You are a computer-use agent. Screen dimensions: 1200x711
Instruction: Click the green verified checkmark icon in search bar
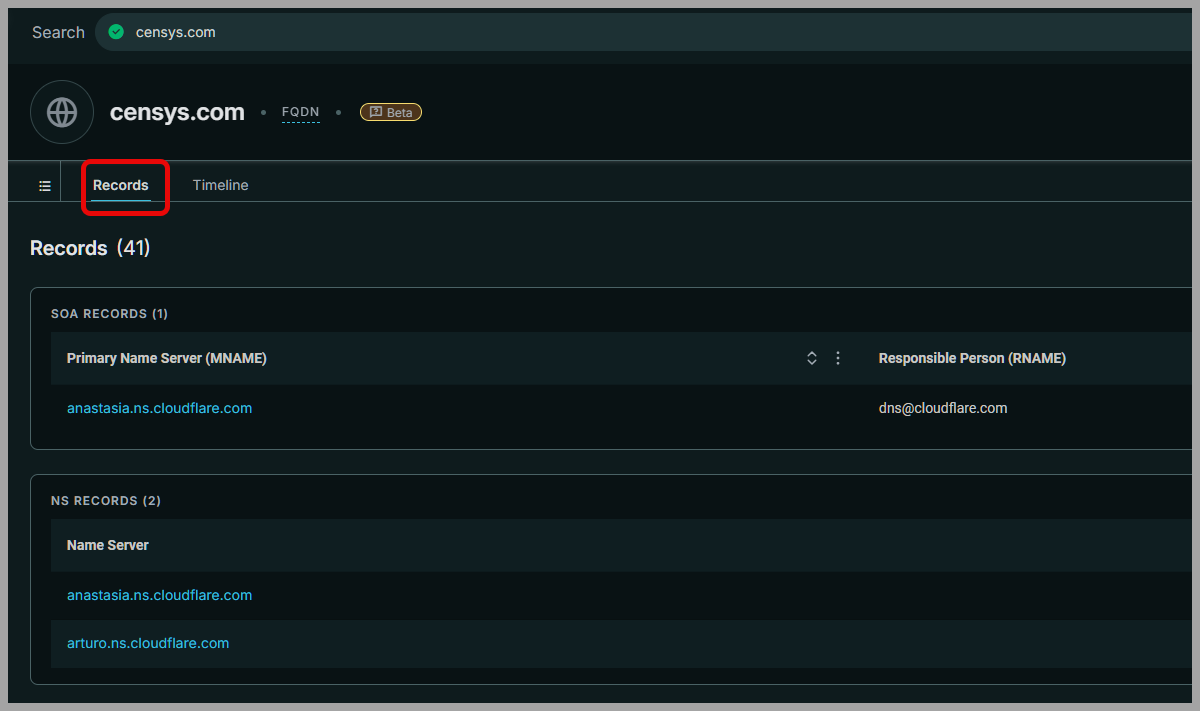116,32
